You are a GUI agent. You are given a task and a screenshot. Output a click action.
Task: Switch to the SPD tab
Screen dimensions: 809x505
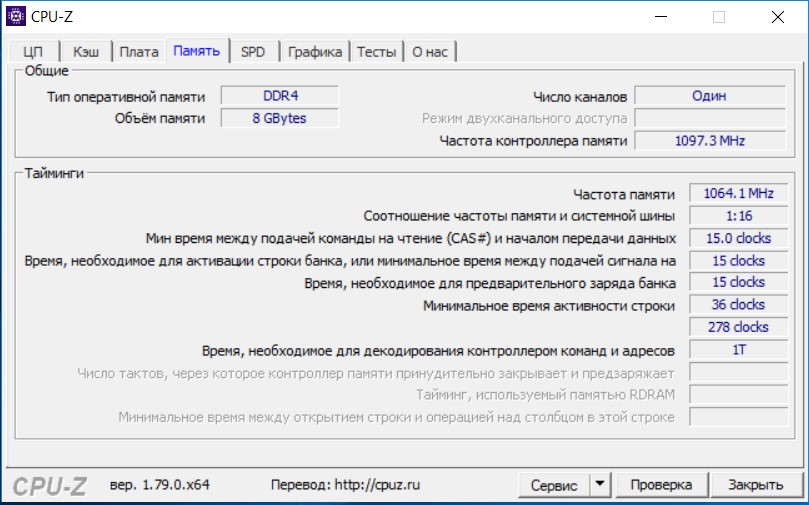253,52
